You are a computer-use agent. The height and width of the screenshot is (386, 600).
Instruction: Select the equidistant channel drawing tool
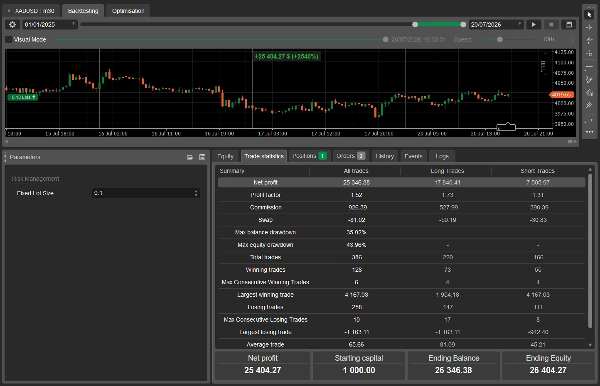click(x=589, y=93)
